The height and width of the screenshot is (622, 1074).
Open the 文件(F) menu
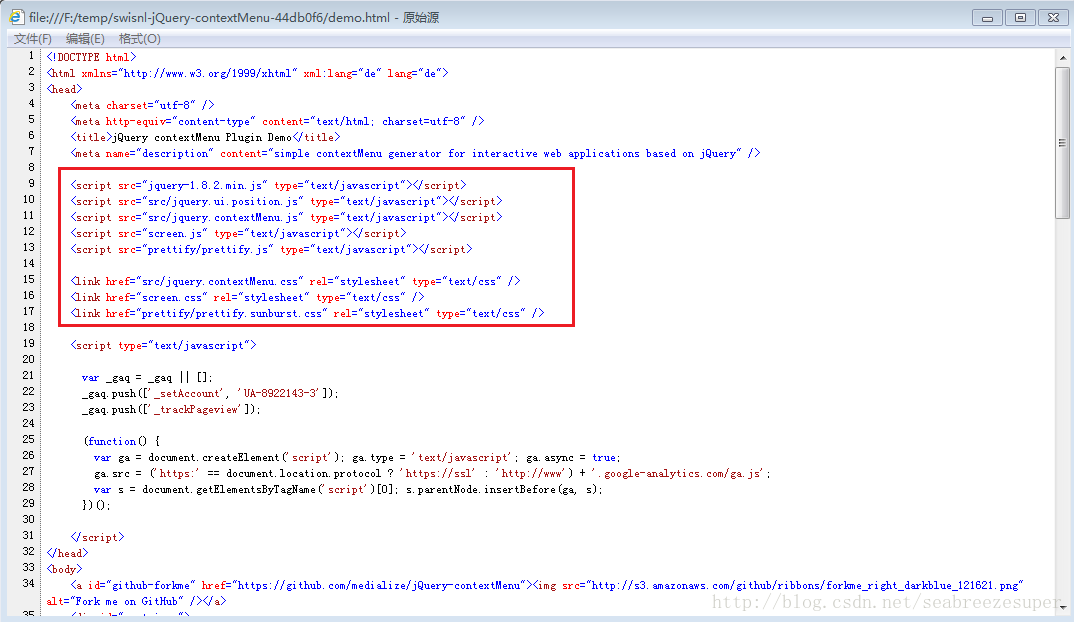[33, 39]
